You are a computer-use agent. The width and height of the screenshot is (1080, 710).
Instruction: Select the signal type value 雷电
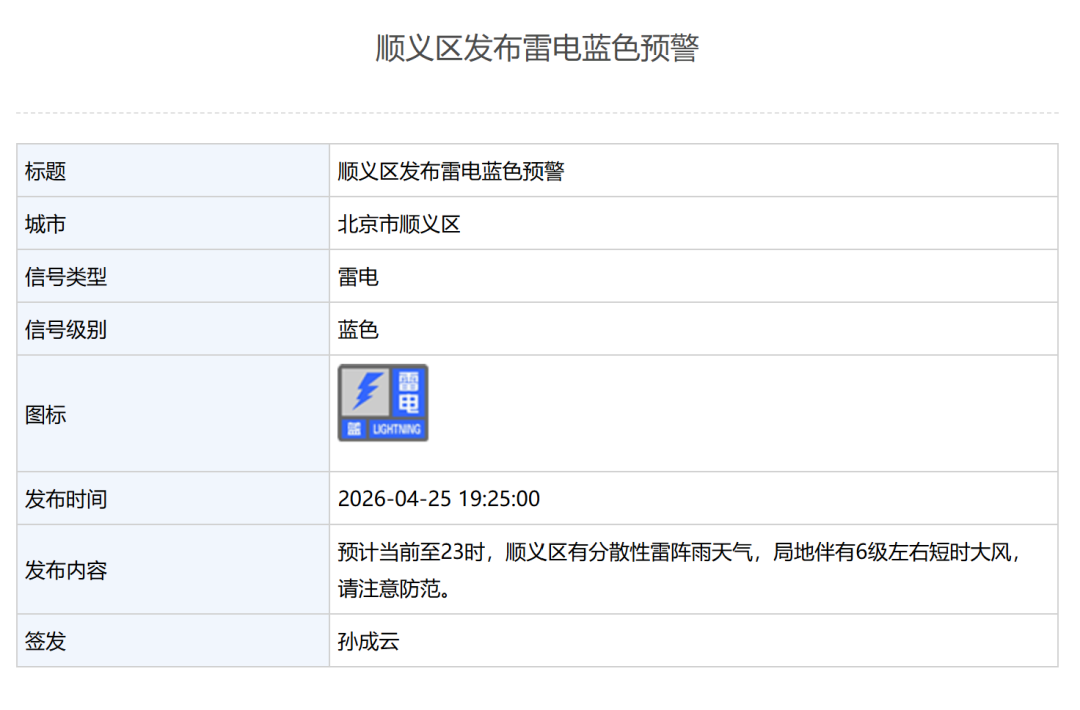(358, 277)
